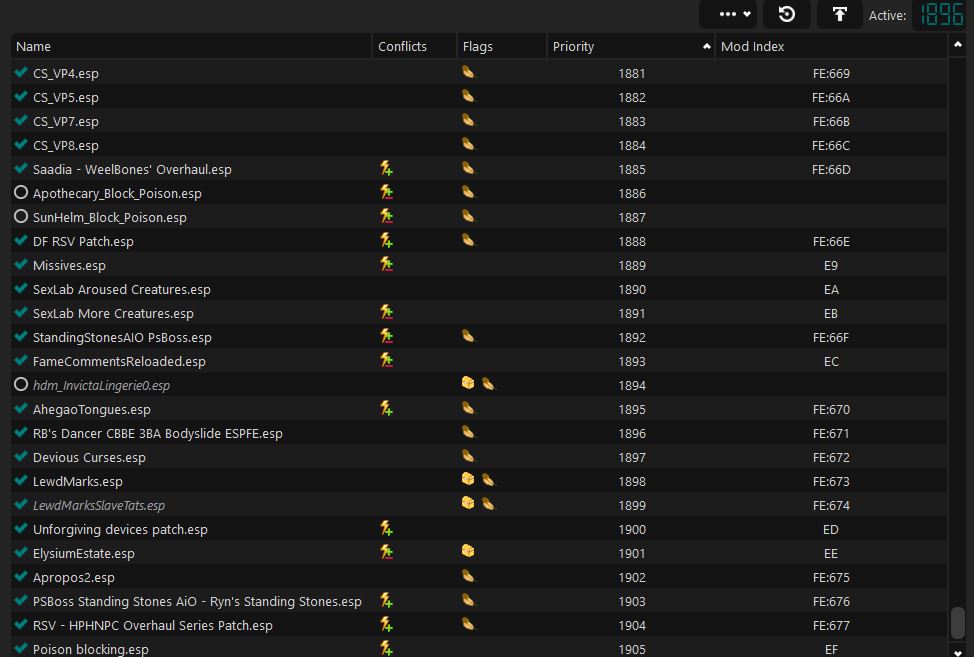Click conflict icon for SunHelm_Block_Poison.esp
The image size is (974, 657).
pos(386,217)
